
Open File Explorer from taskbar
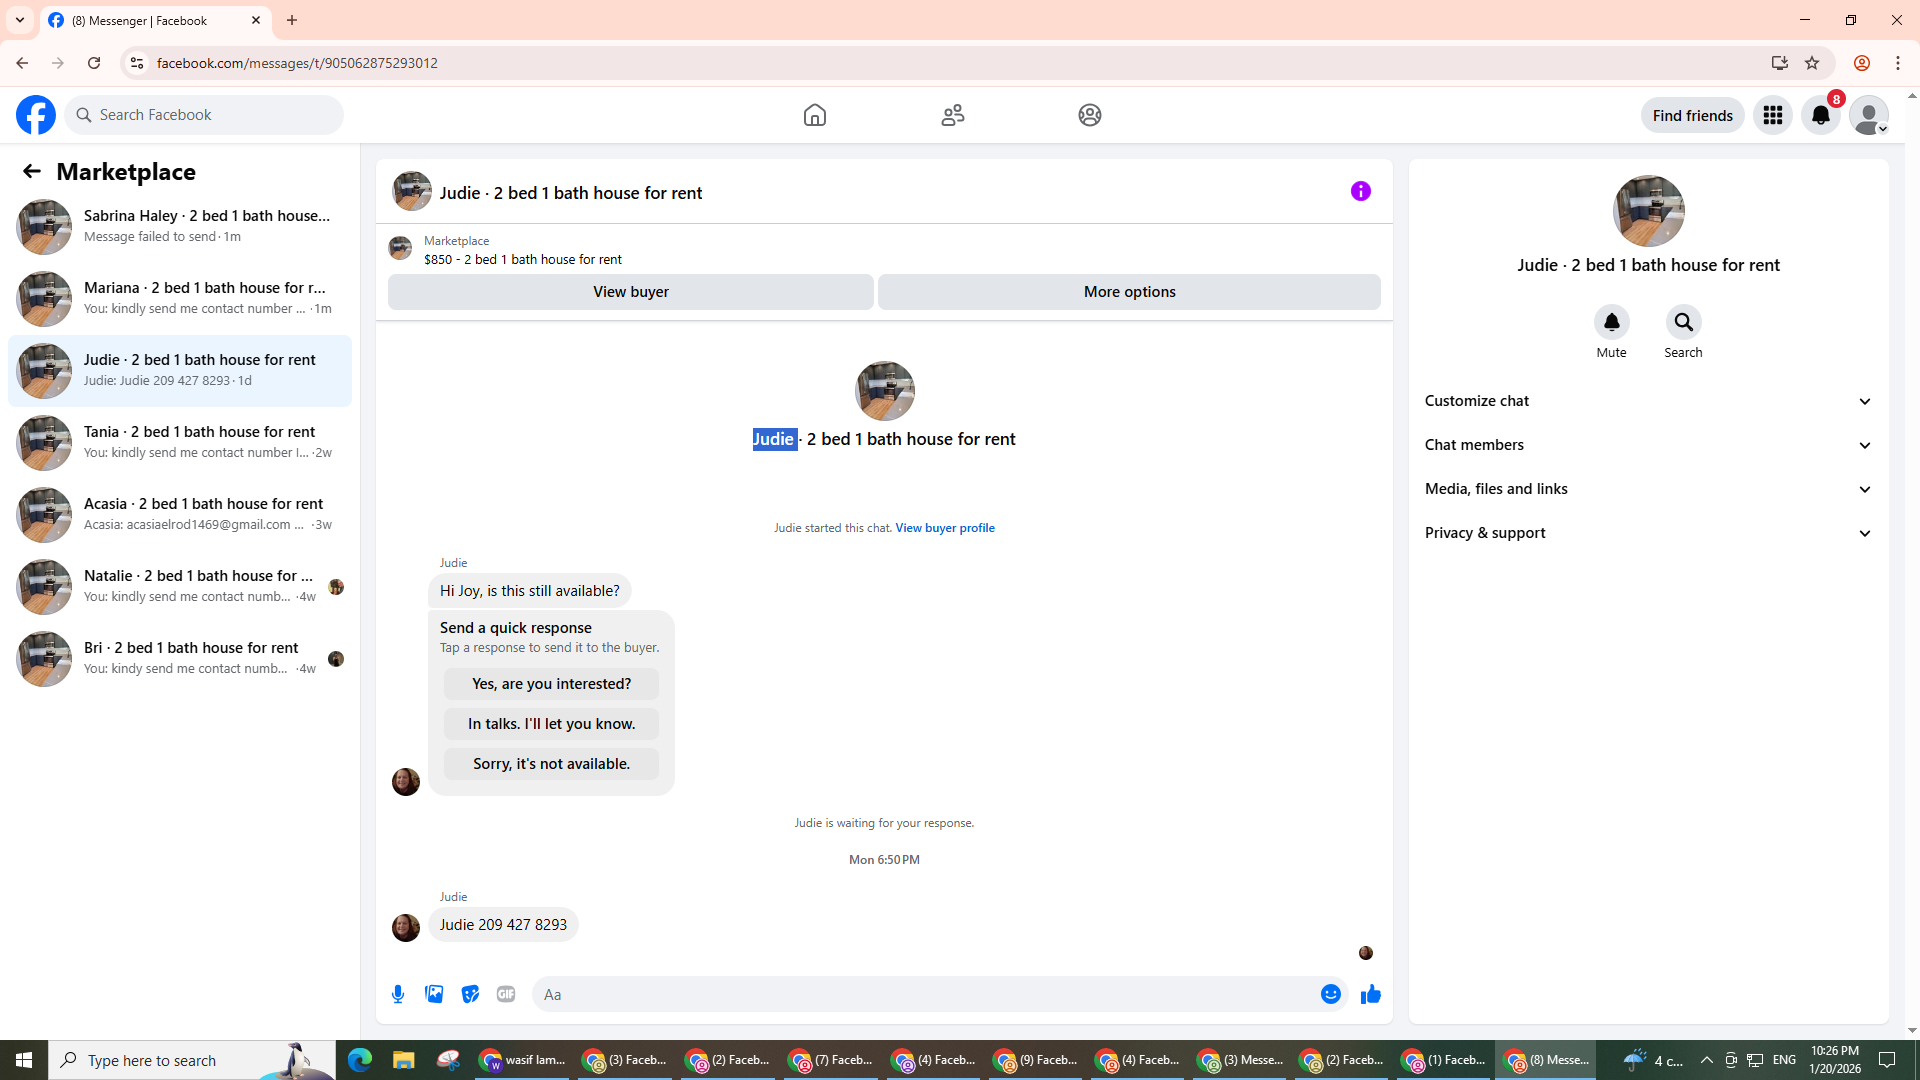coord(404,1060)
